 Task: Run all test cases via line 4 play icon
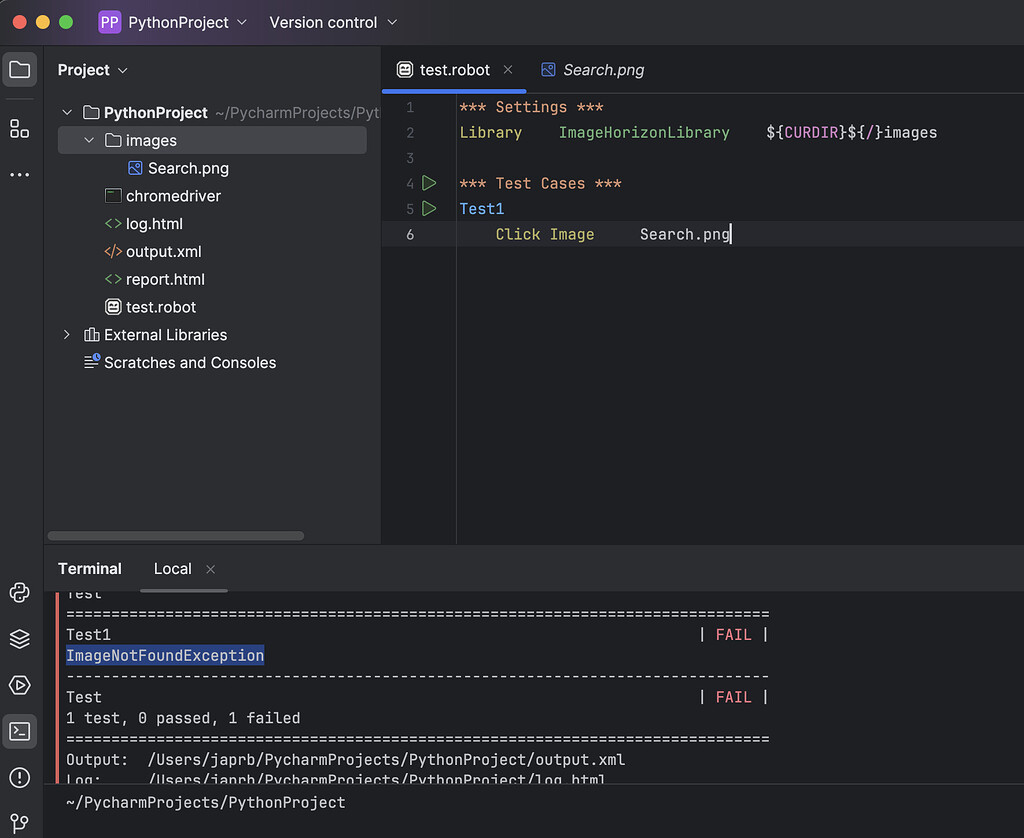click(x=430, y=183)
